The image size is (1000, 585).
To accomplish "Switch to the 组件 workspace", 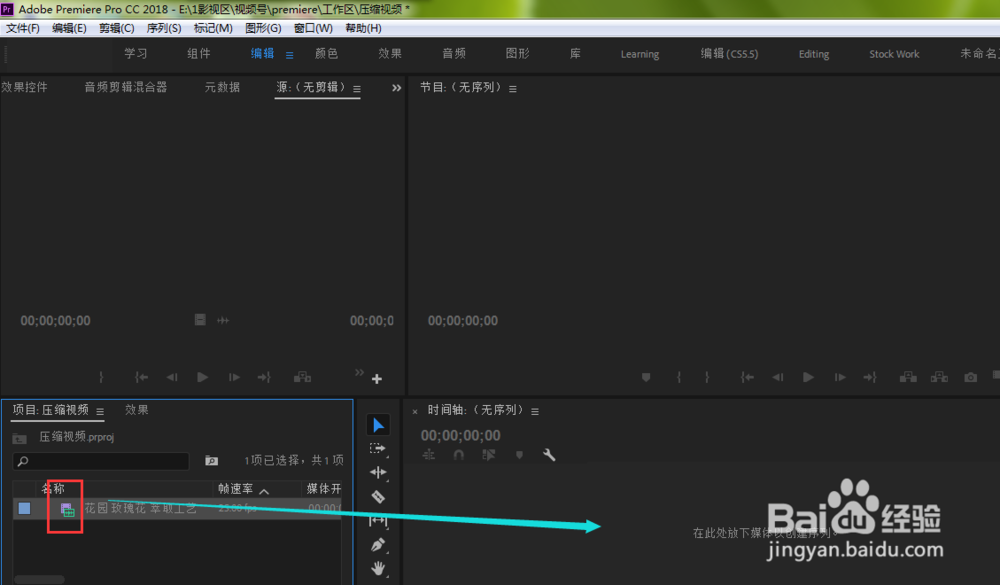I will pos(199,54).
